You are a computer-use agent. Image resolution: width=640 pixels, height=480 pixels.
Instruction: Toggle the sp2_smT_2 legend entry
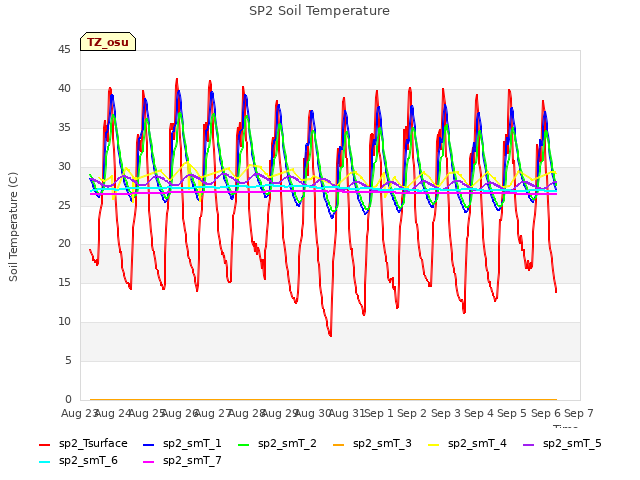coord(278,444)
